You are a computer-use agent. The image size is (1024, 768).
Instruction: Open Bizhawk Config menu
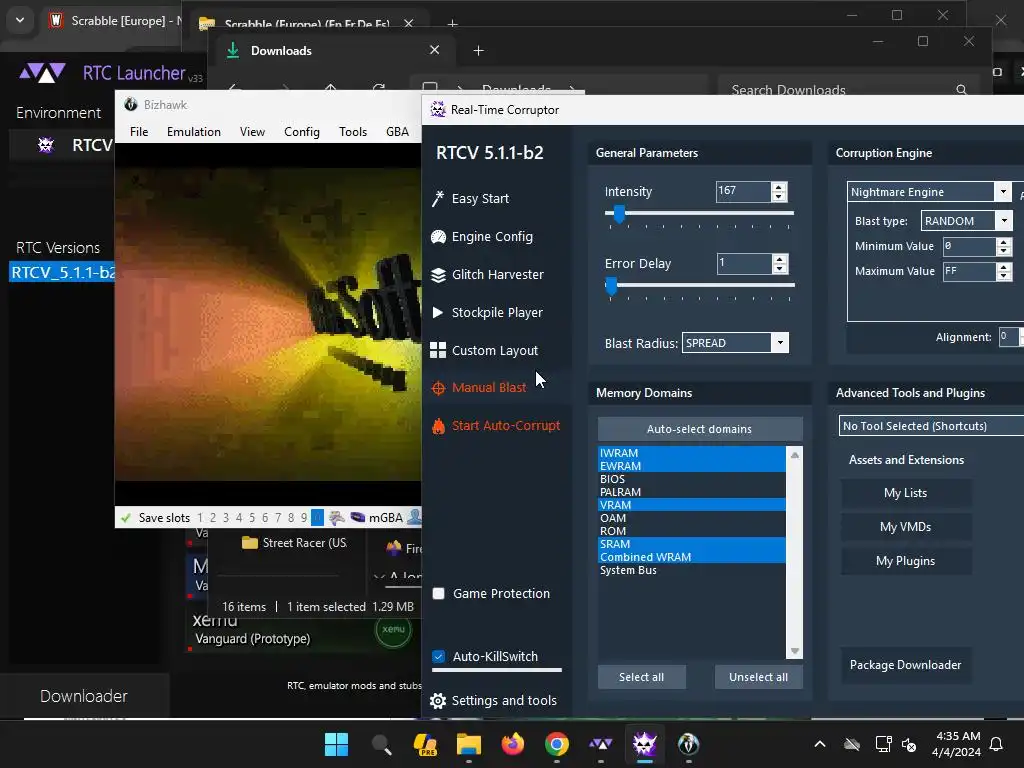[x=302, y=132]
